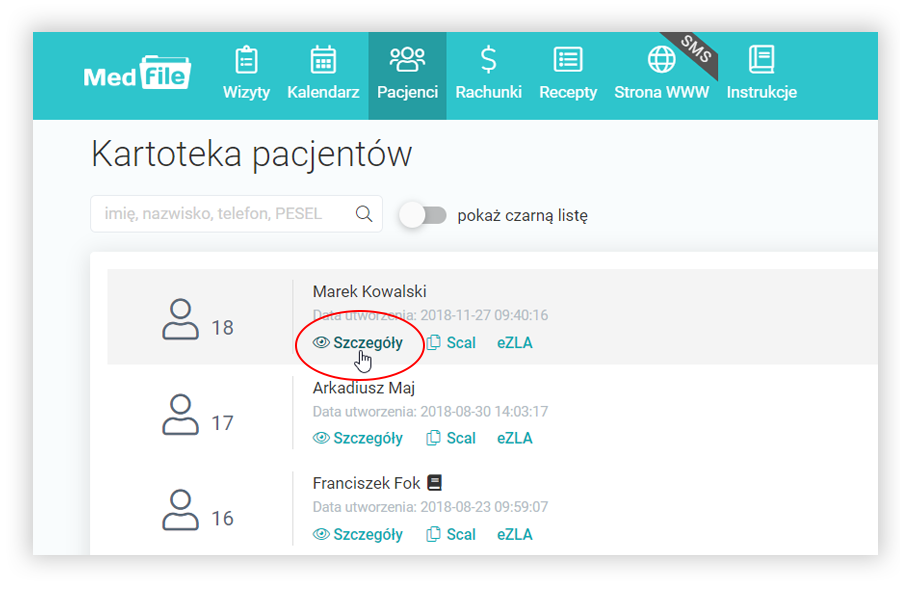Toggle the 'pokaż czarną listę' switch
This screenshot has height=600, width=900.
point(423,214)
